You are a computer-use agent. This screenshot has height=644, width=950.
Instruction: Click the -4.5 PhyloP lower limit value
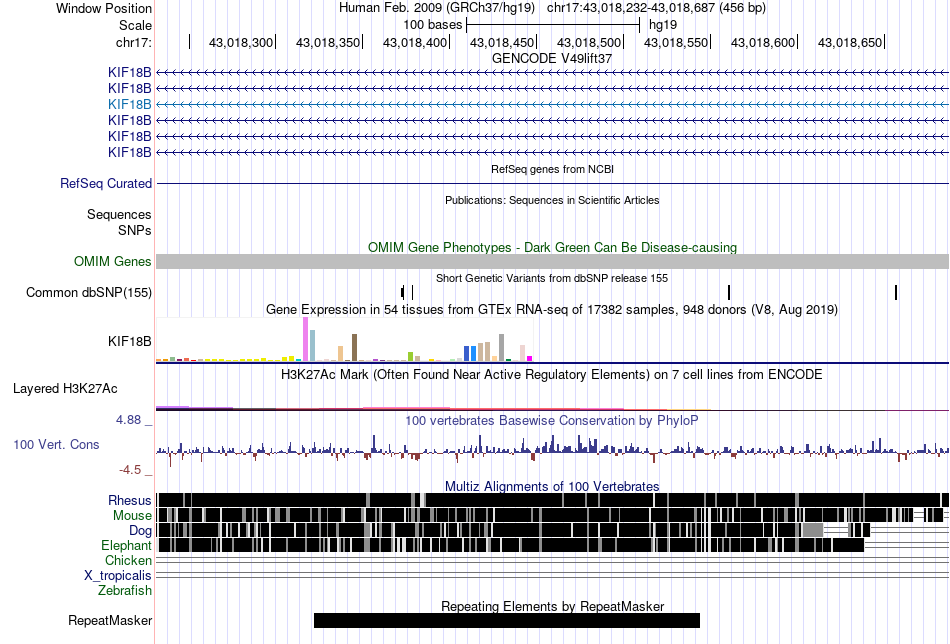pyautogui.click(x=130, y=470)
